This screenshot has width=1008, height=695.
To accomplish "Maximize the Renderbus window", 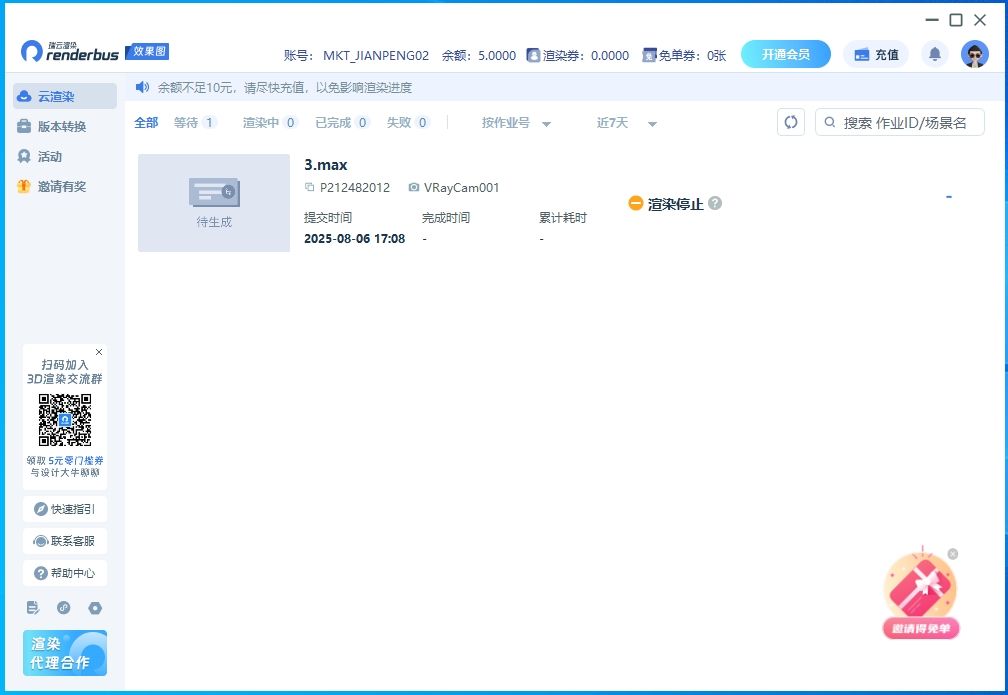I will [956, 20].
